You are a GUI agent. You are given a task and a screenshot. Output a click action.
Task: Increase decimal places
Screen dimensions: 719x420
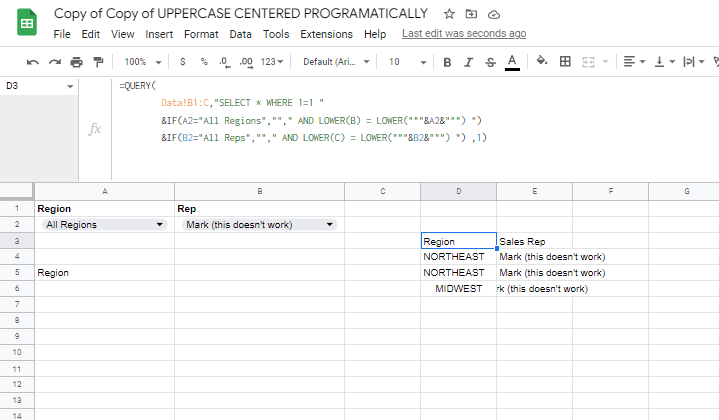[246, 62]
